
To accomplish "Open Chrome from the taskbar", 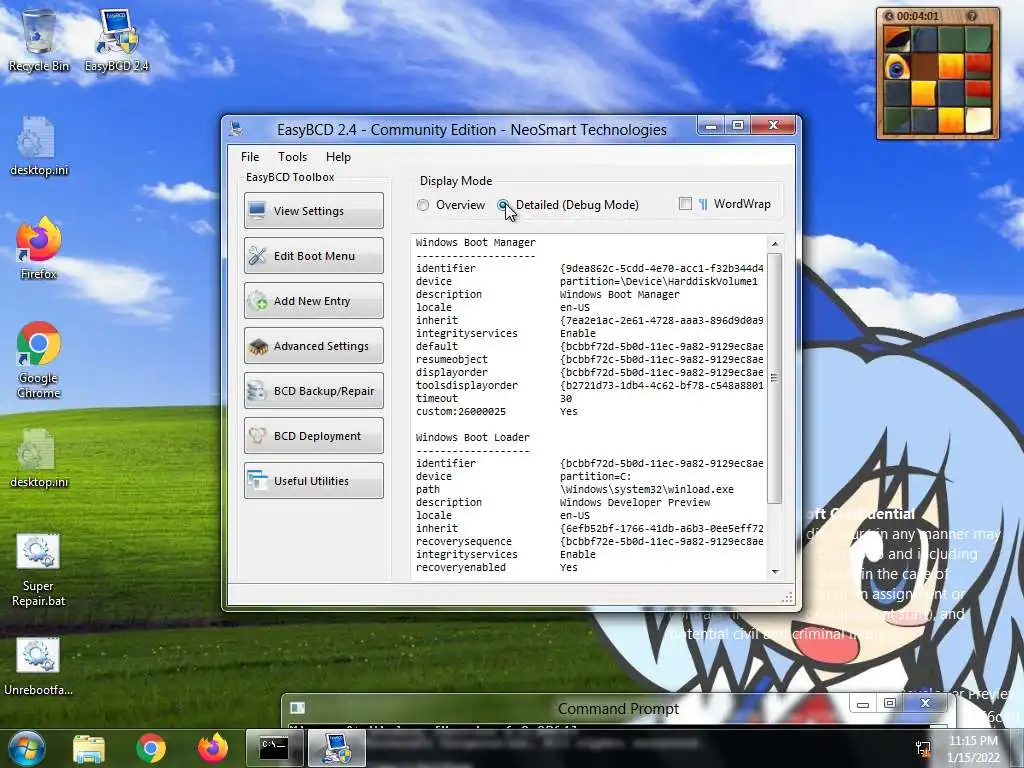I will tap(151, 748).
